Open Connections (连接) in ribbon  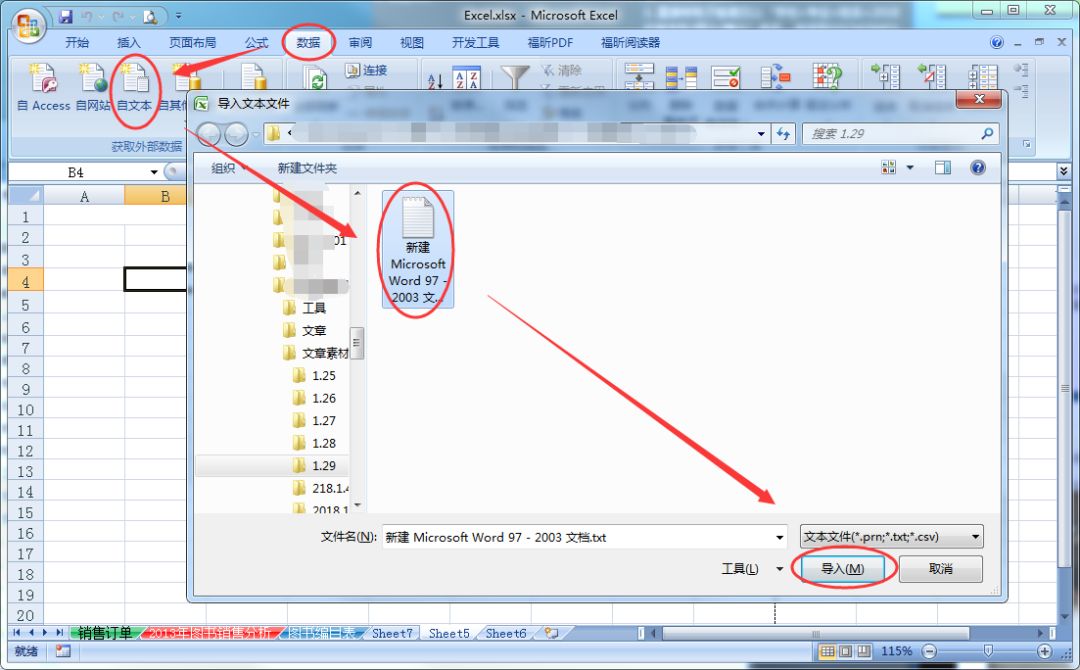(x=366, y=70)
